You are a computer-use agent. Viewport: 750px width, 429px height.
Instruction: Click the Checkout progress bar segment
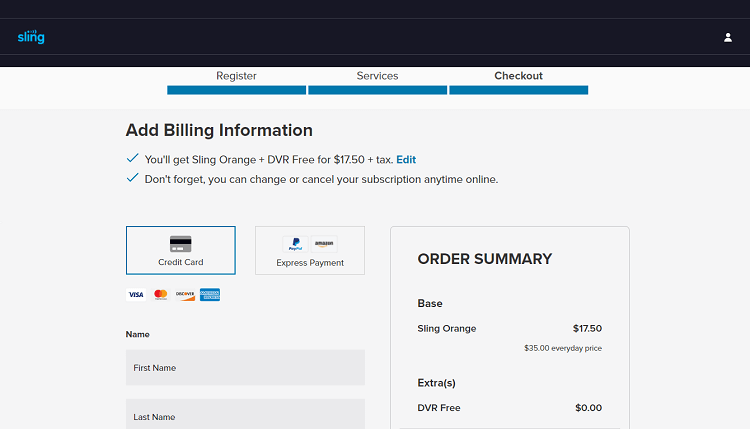click(518, 90)
